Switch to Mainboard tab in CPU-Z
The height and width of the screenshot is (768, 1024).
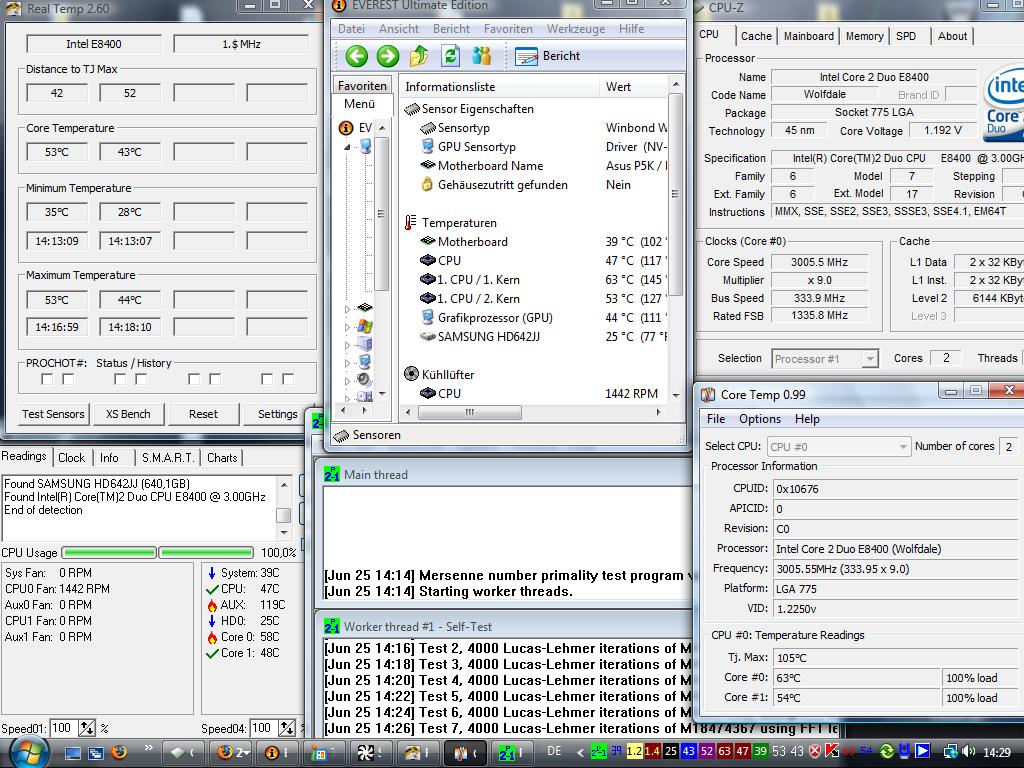(x=808, y=37)
